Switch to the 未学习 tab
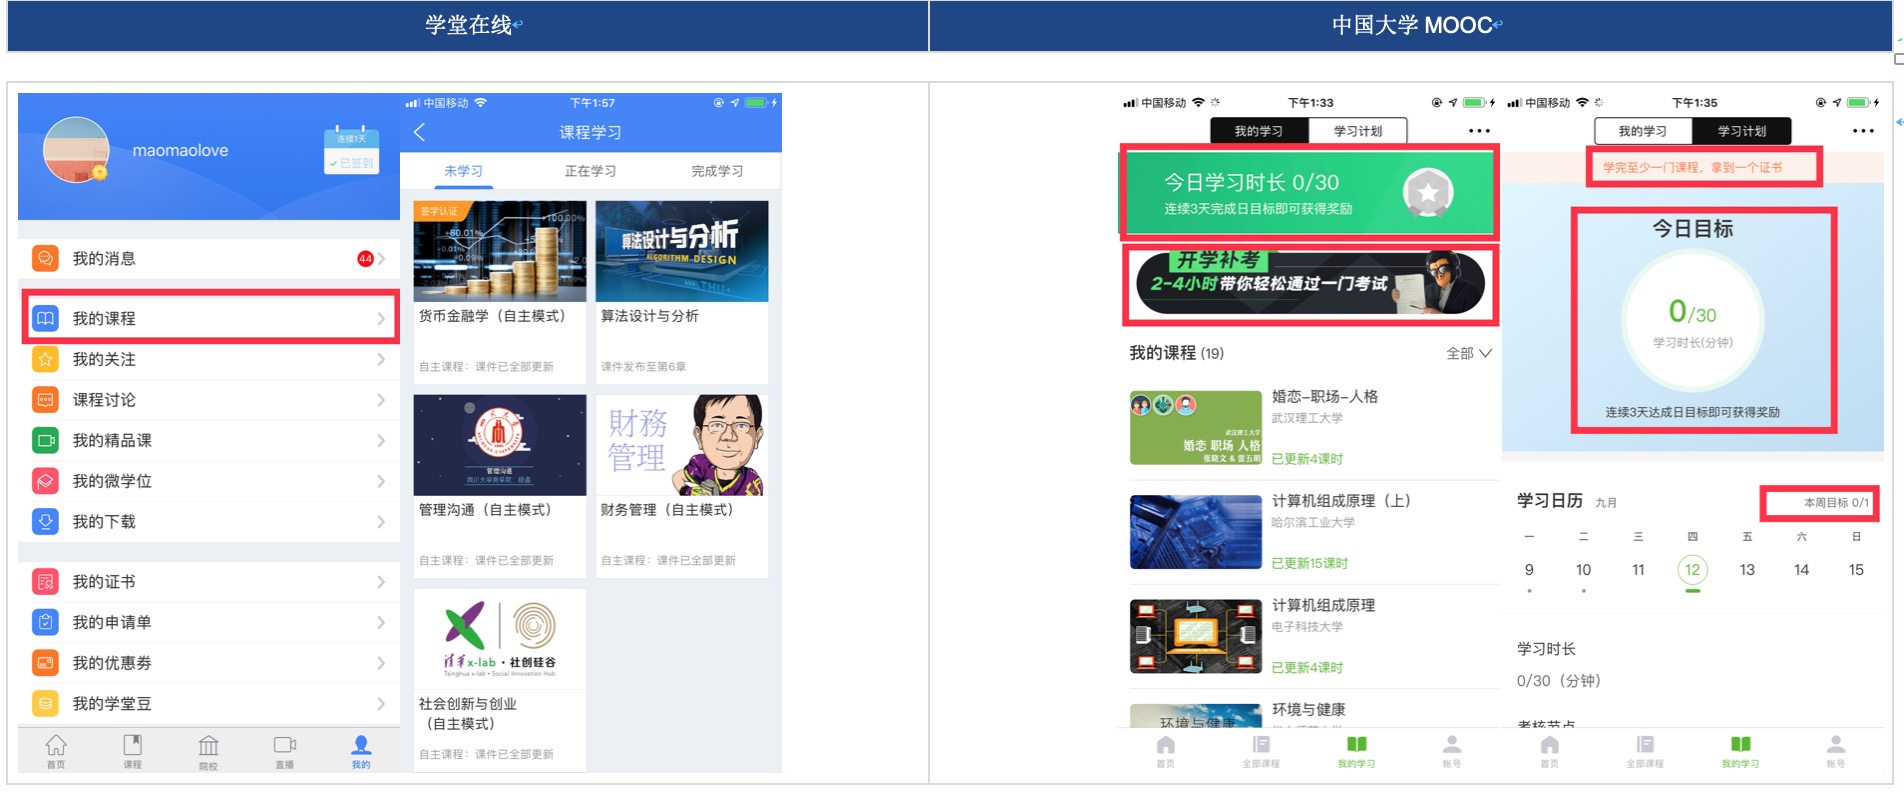Screen dimensions: 1904x792 (463, 171)
